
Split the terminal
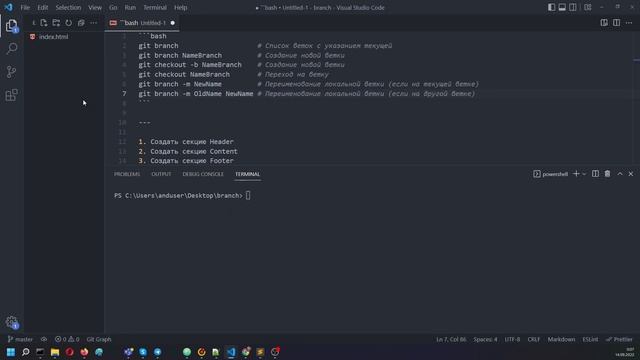[596, 174]
